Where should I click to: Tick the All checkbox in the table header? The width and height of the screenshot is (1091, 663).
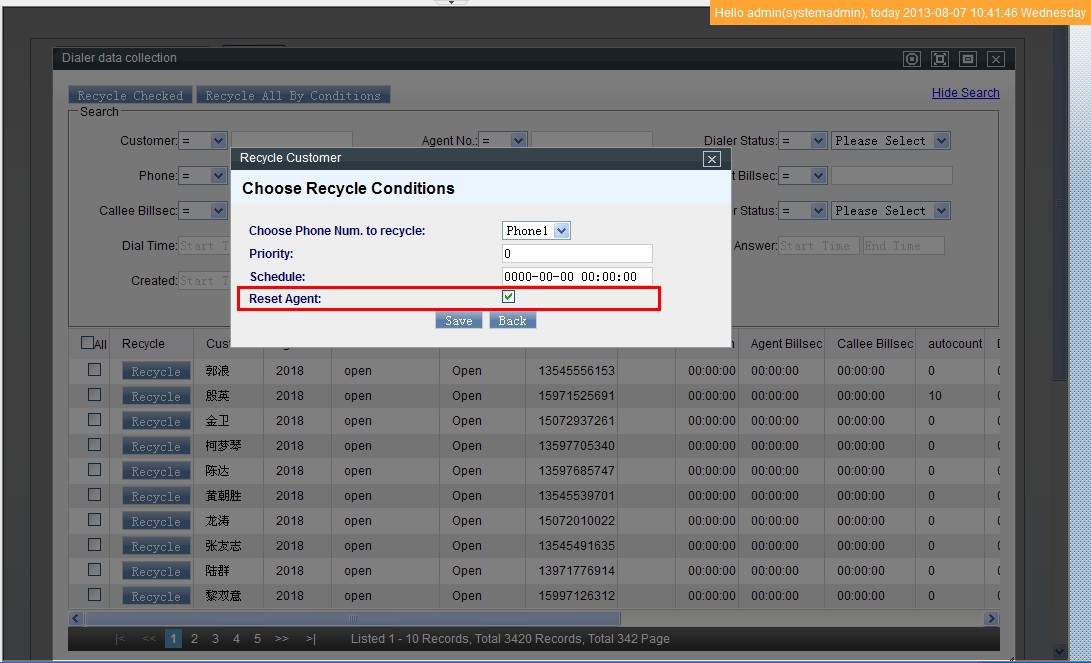[88, 343]
